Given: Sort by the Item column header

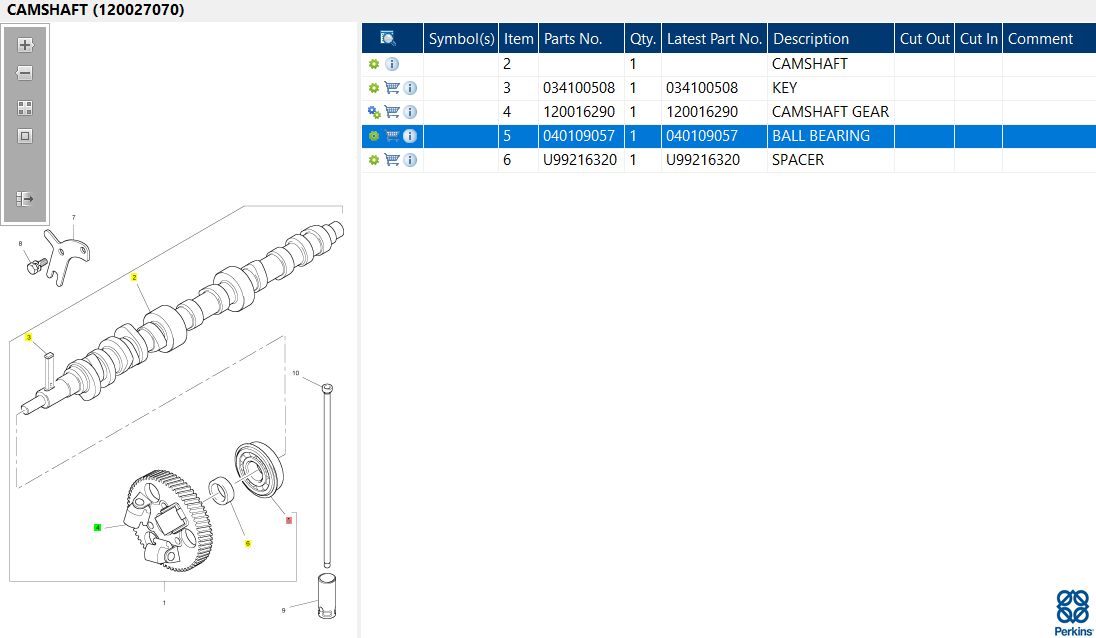Looking at the screenshot, I should point(519,38).
